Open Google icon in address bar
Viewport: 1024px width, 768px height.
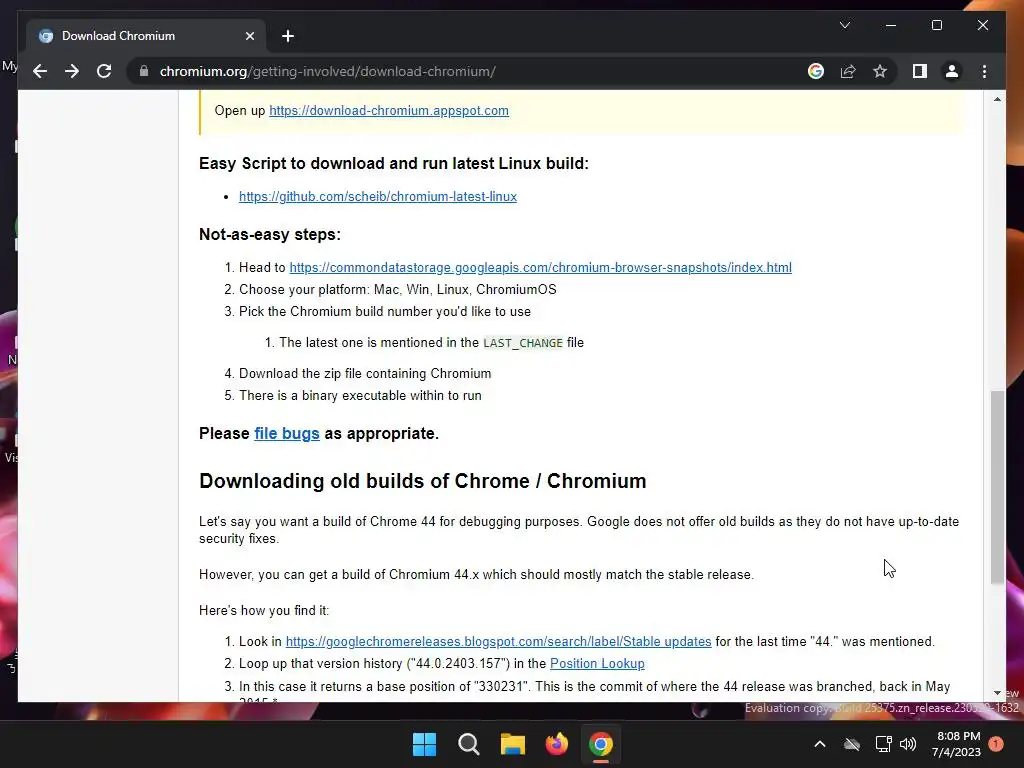pyautogui.click(x=816, y=71)
